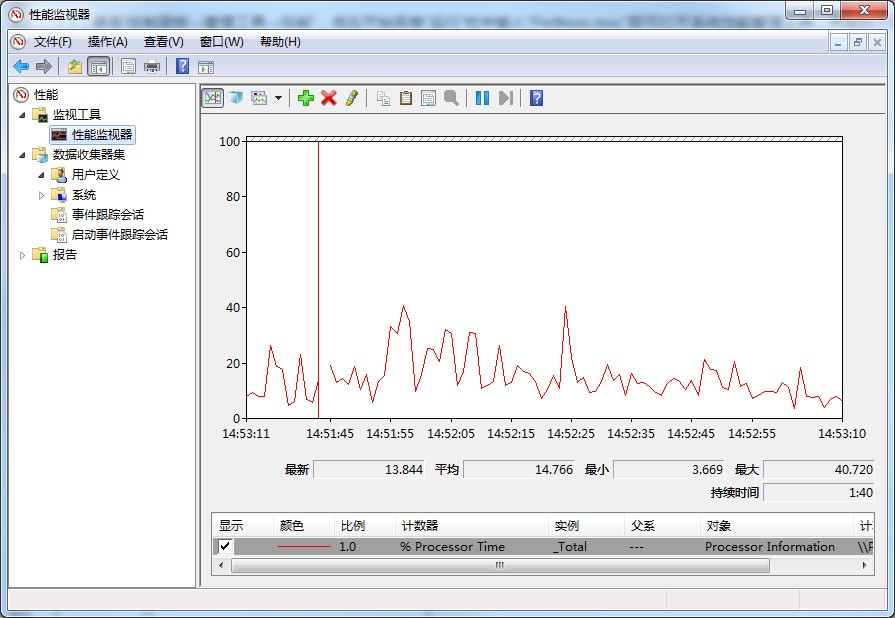
Task: Collapse the 数据收集器集 node arrow
Action: (22, 155)
